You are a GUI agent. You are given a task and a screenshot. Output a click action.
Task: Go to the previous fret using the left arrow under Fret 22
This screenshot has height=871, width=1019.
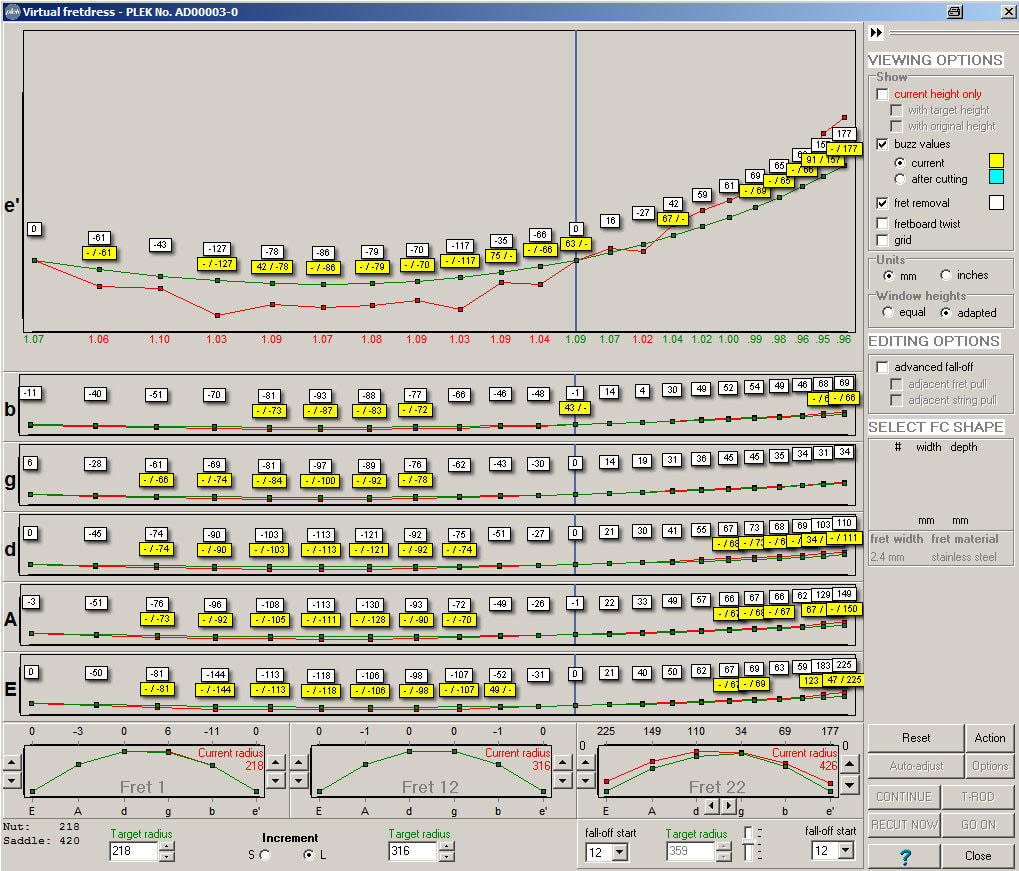[710, 805]
